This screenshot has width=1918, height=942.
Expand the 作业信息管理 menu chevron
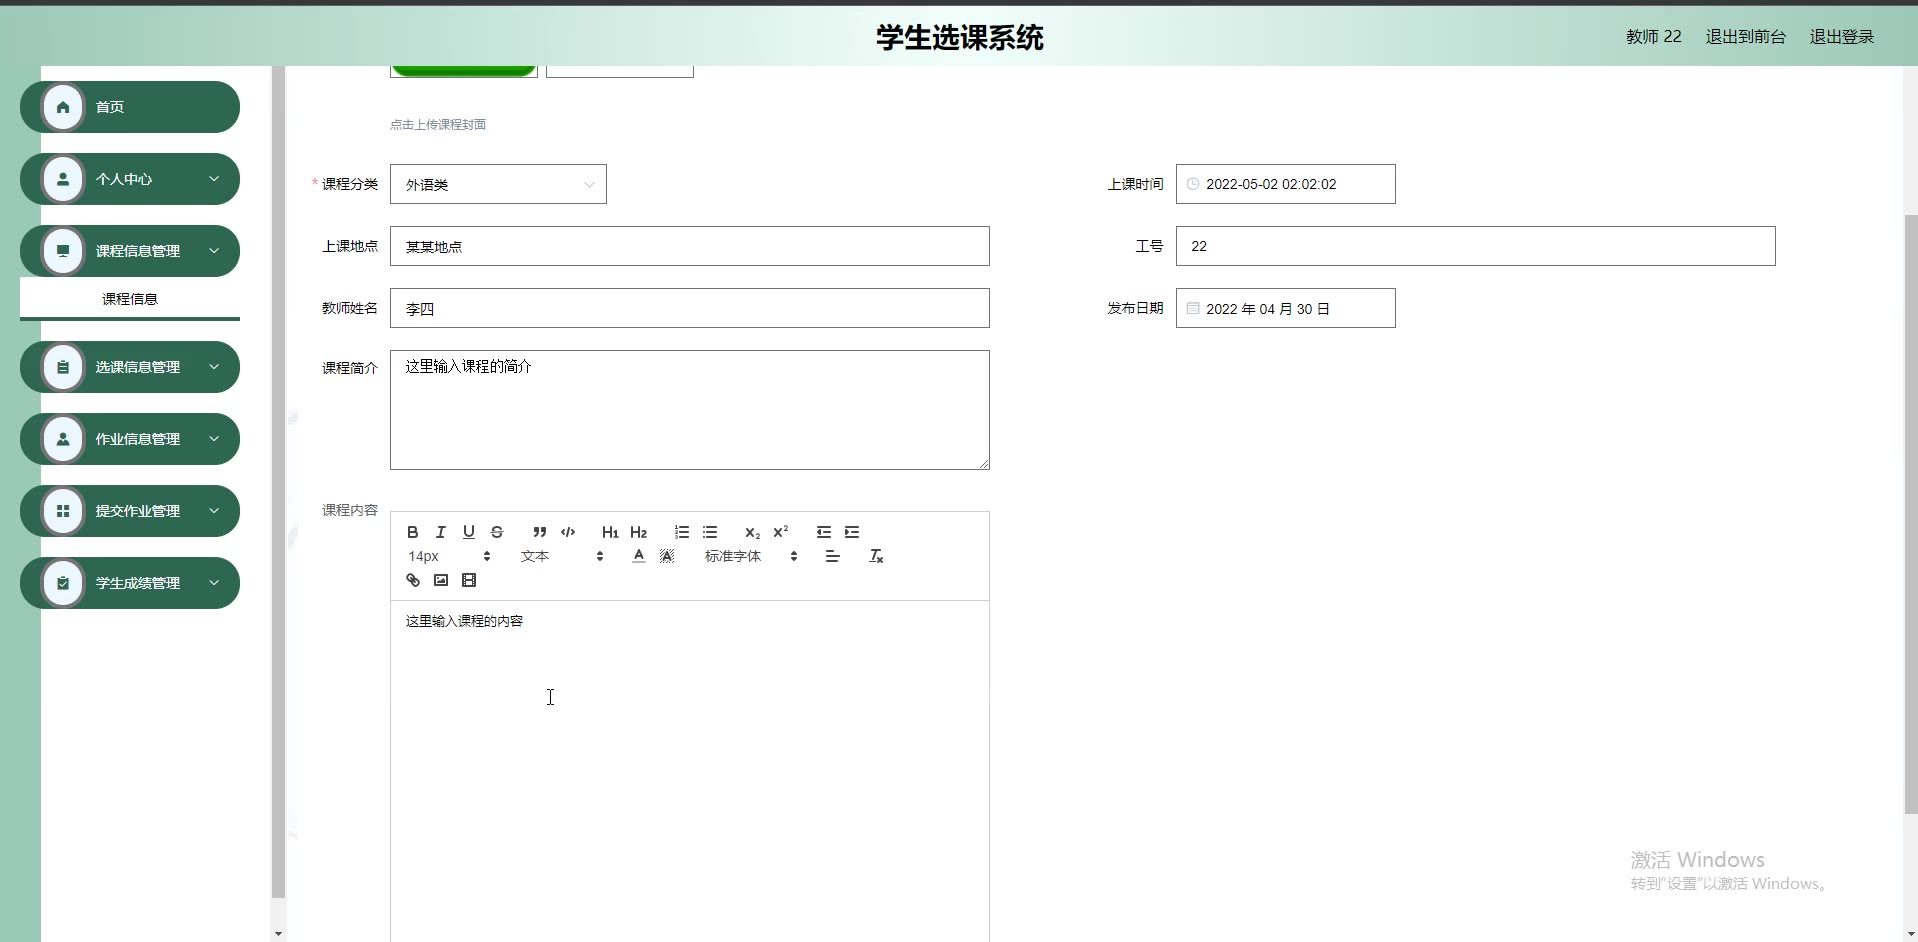pyautogui.click(x=214, y=439)
